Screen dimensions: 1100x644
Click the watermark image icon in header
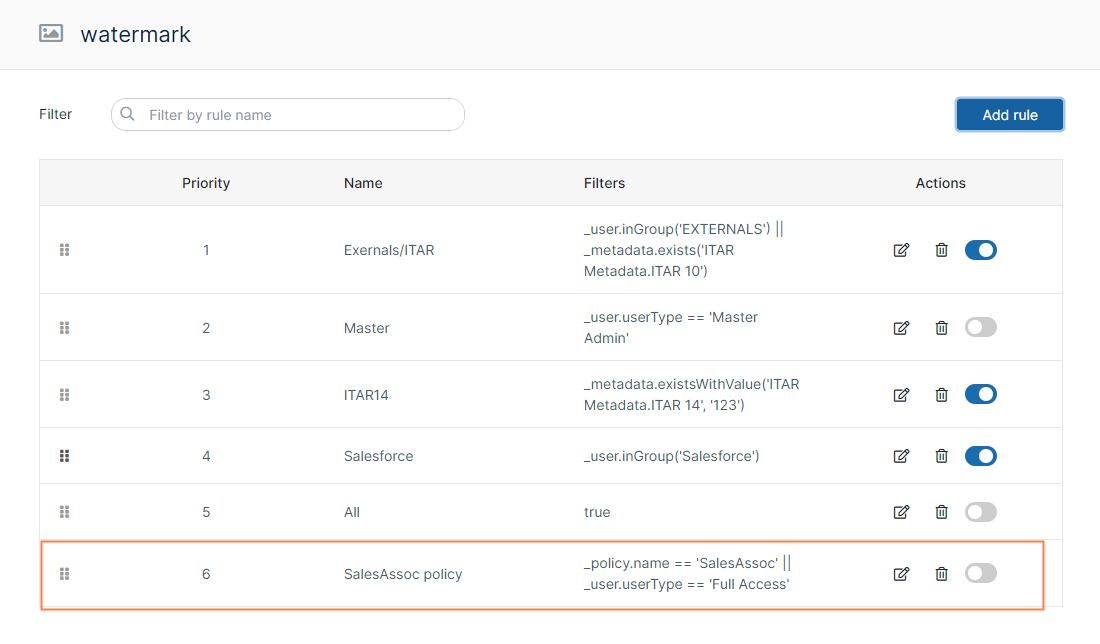coord(51,34)
